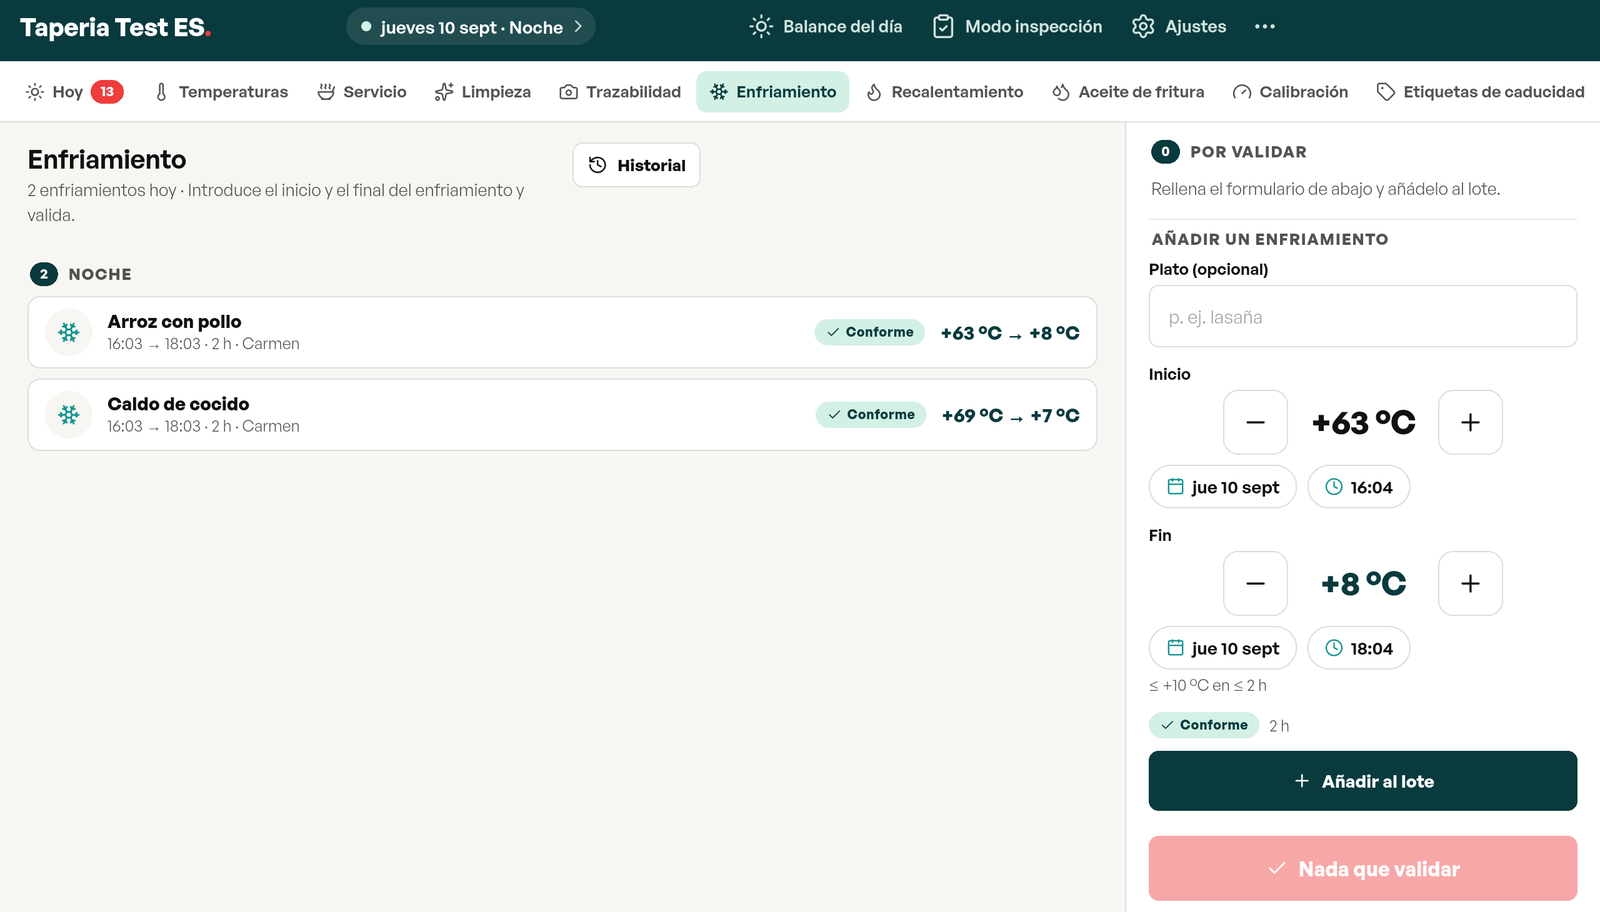
Task: Open Inicio date jue 10 sept picker
Action: [x=1222, y=487]
